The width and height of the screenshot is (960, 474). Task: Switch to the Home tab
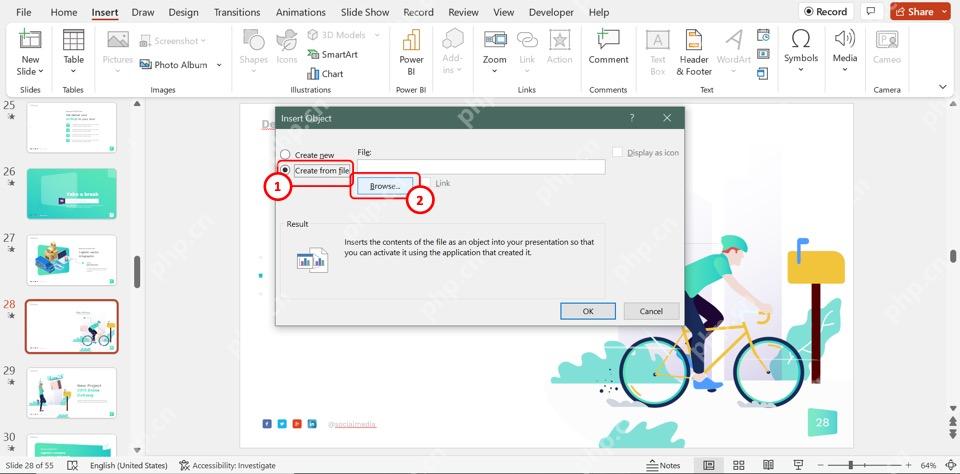click(64, 12)
